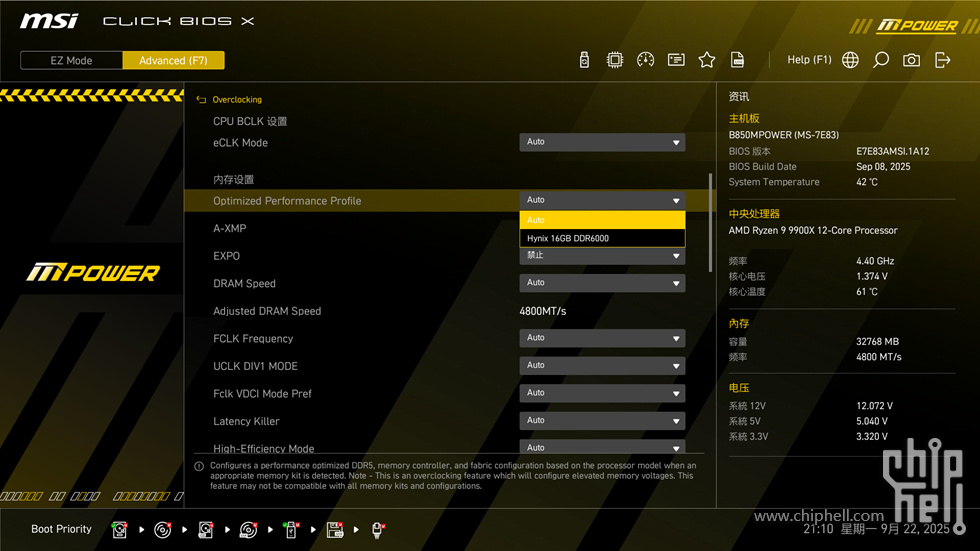Select the USB CD/DVD boot icon
Image resolution: width=980 pixels, height=551 pixels.
248,530
